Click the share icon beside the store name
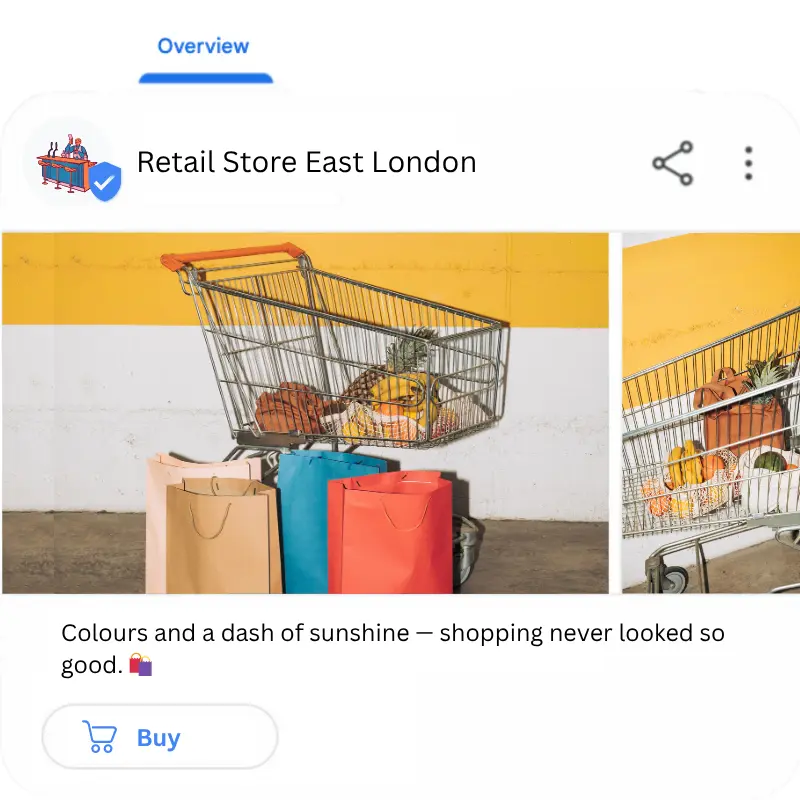The width and height of the screenshot is (800, 800). 673,163
